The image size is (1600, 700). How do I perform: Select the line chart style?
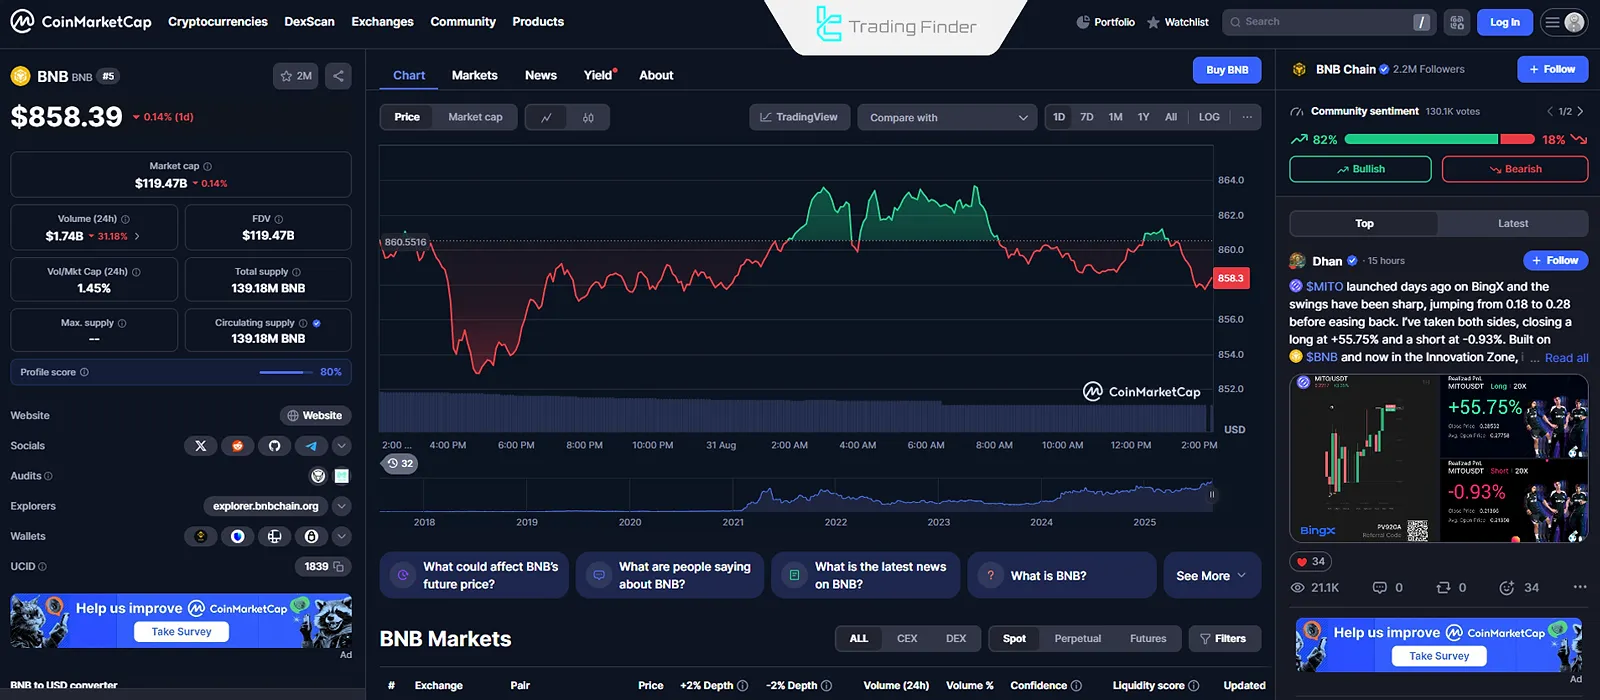tap(546, 118)
